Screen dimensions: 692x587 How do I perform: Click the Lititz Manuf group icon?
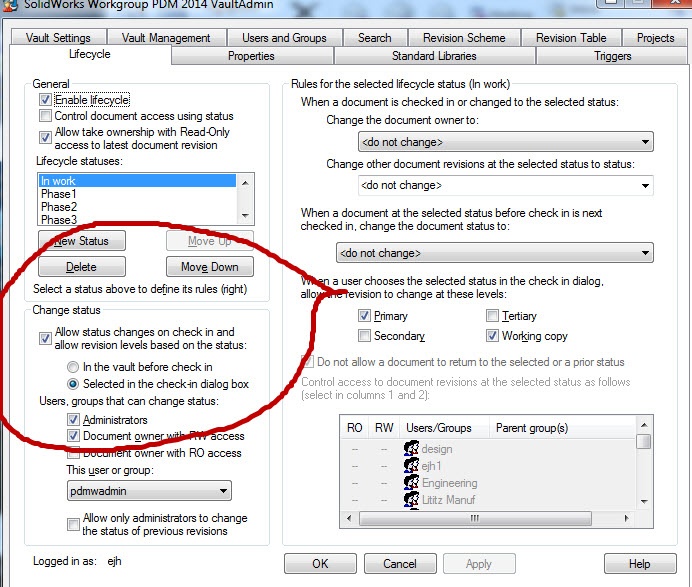411,499
